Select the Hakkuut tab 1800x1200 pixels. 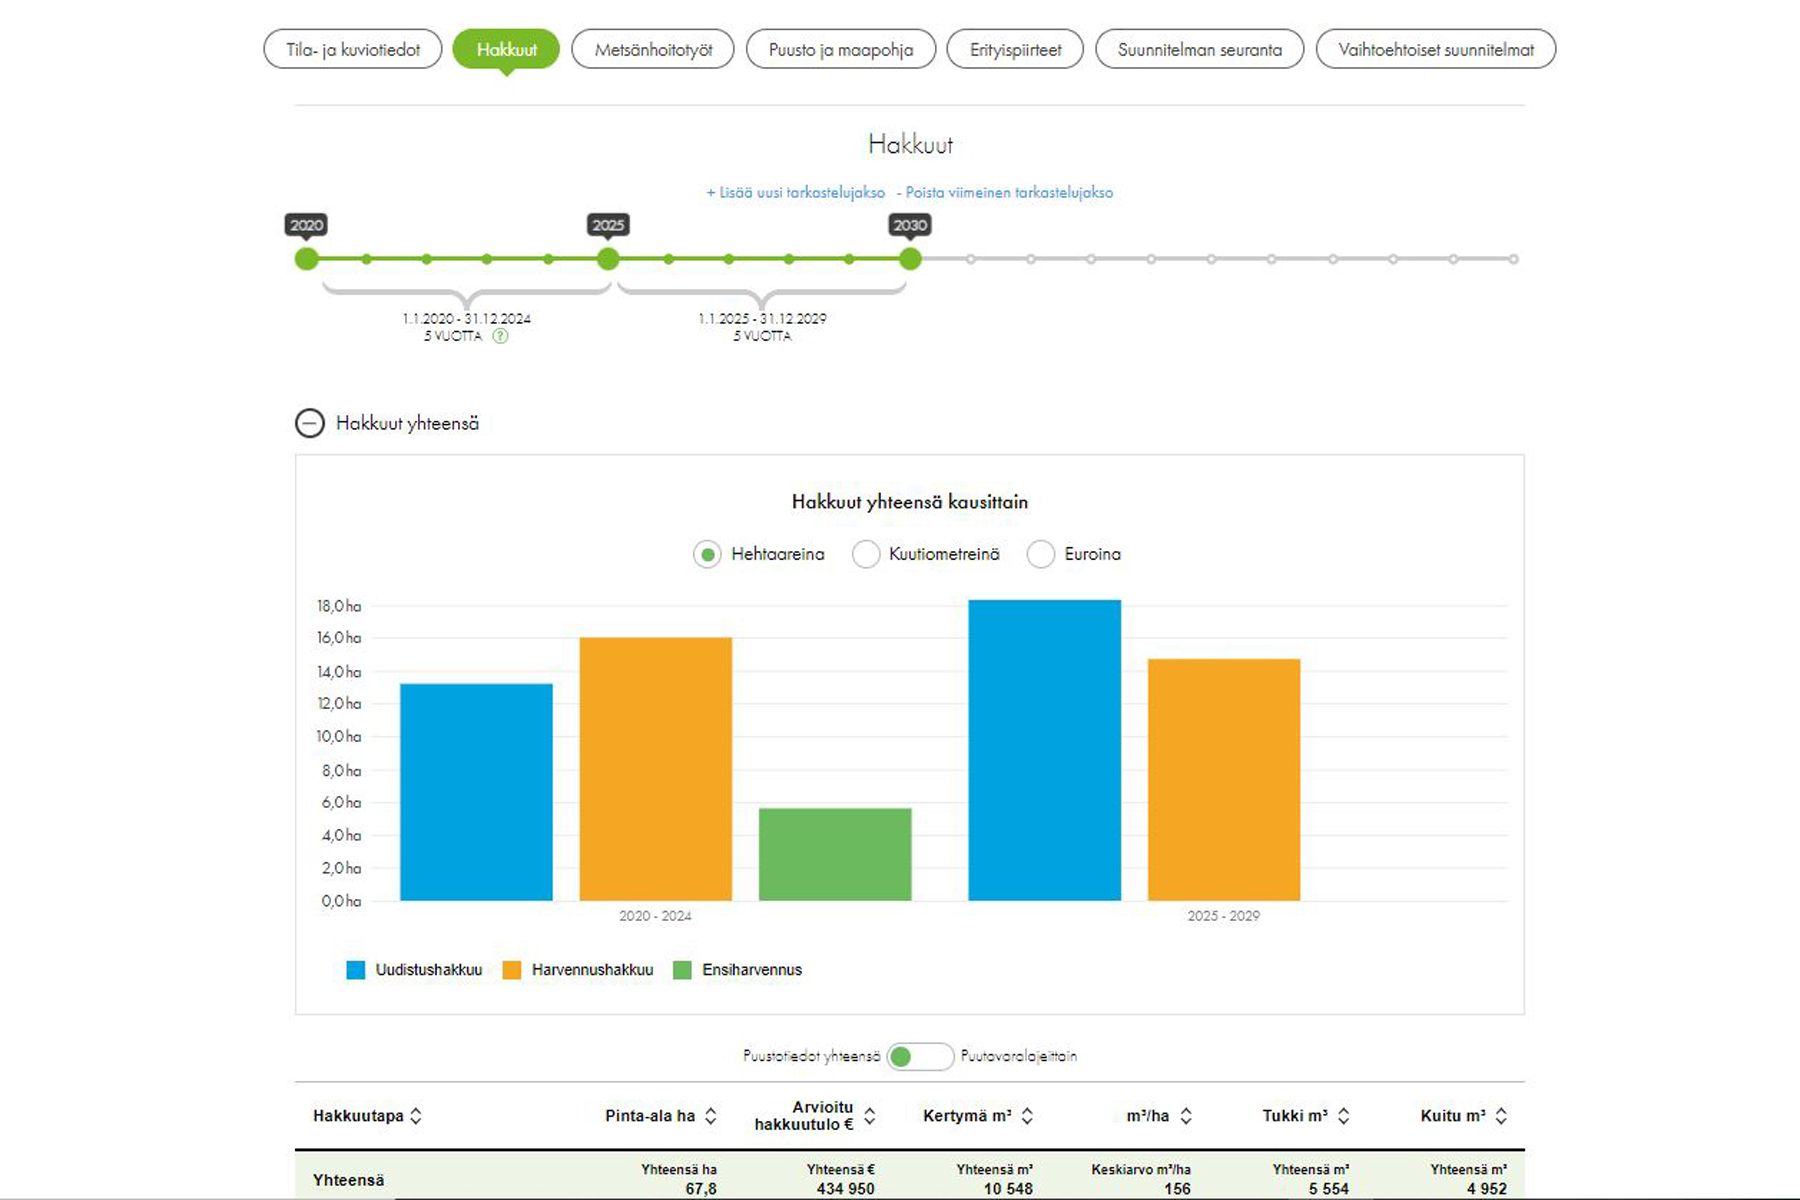click(506, 49)
